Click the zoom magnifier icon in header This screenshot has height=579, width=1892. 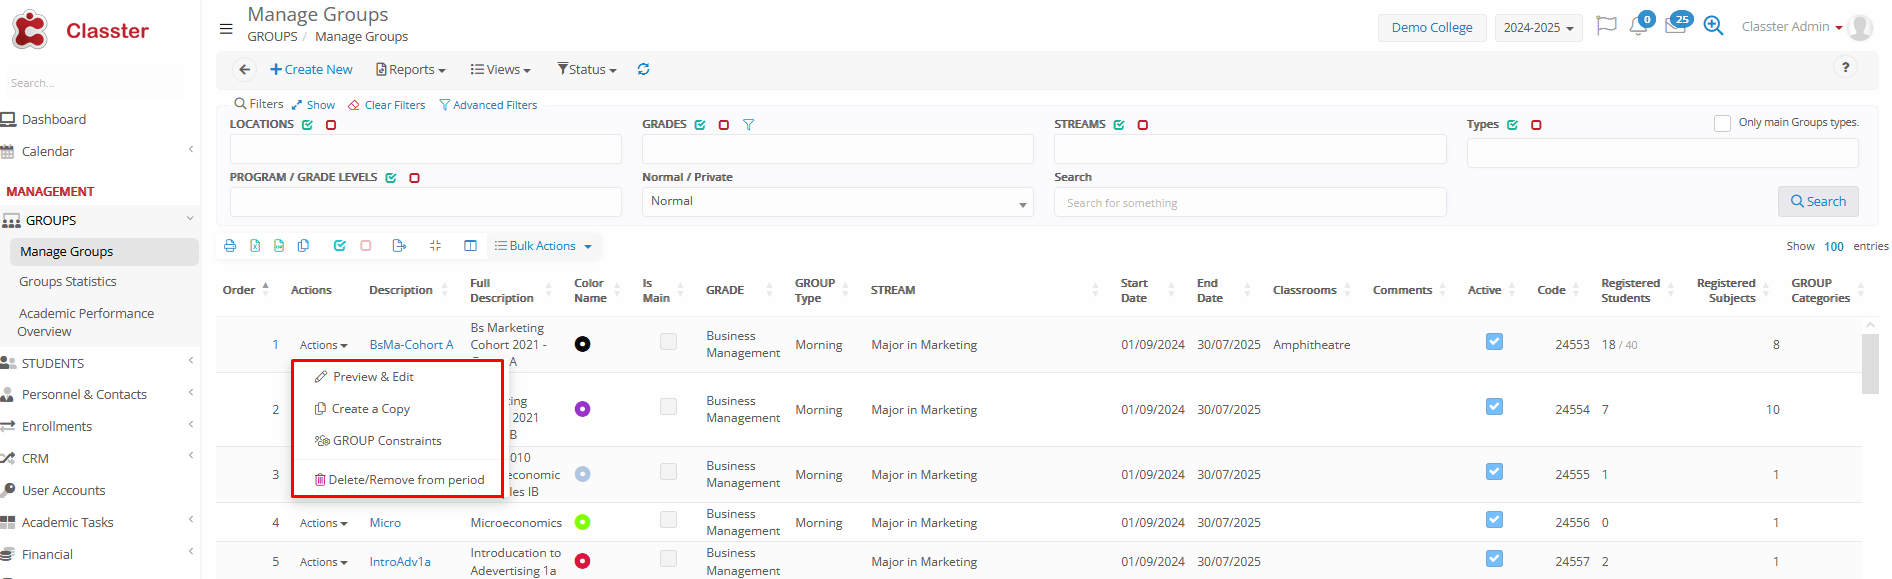[1713, 27]
